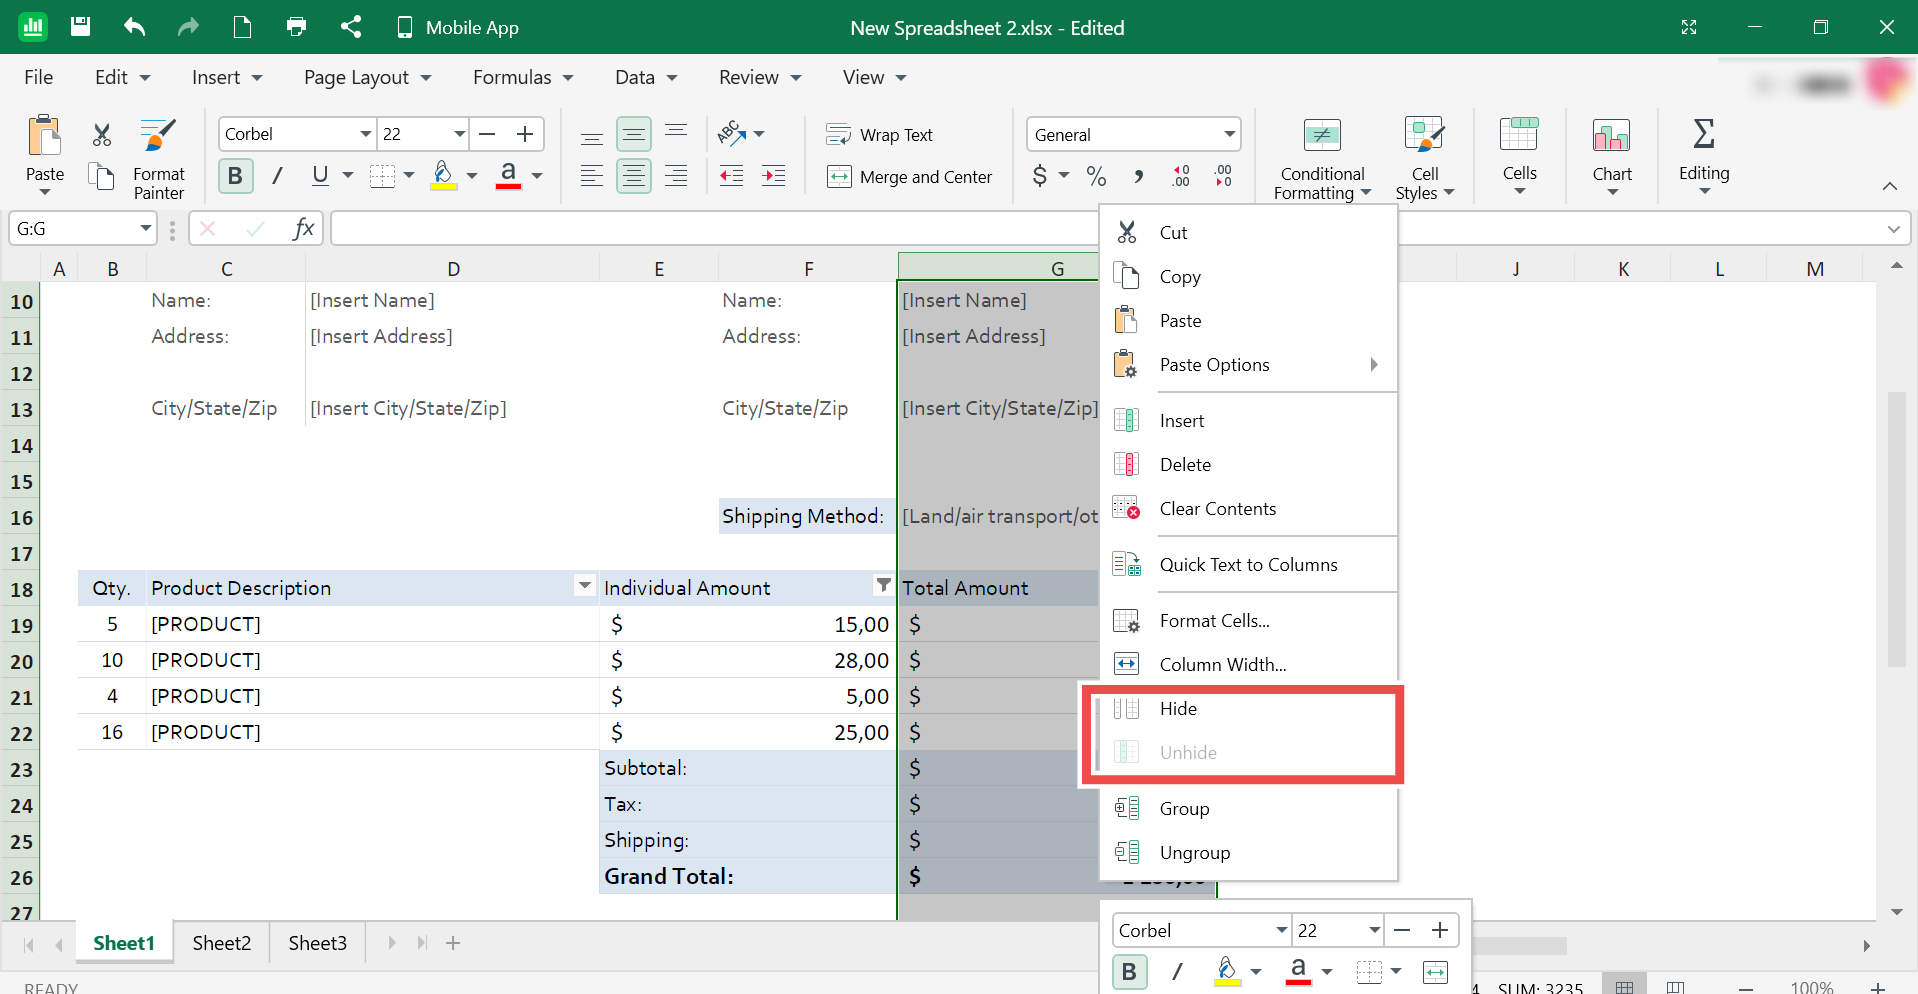This screenshot has width=1918, height=994.
Task: Toggle Wrap Text
Action: tap(880, 135)
